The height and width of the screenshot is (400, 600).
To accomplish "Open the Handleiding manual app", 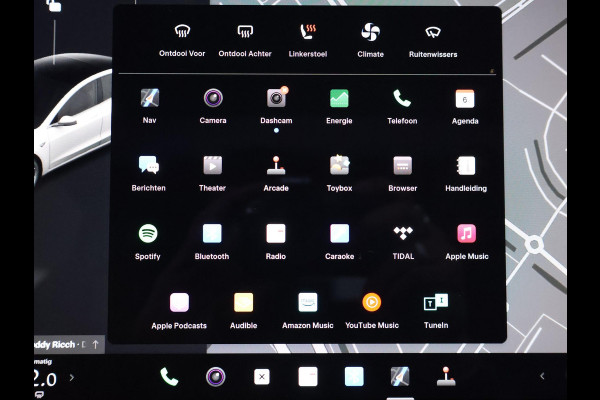I will point(466,166).
